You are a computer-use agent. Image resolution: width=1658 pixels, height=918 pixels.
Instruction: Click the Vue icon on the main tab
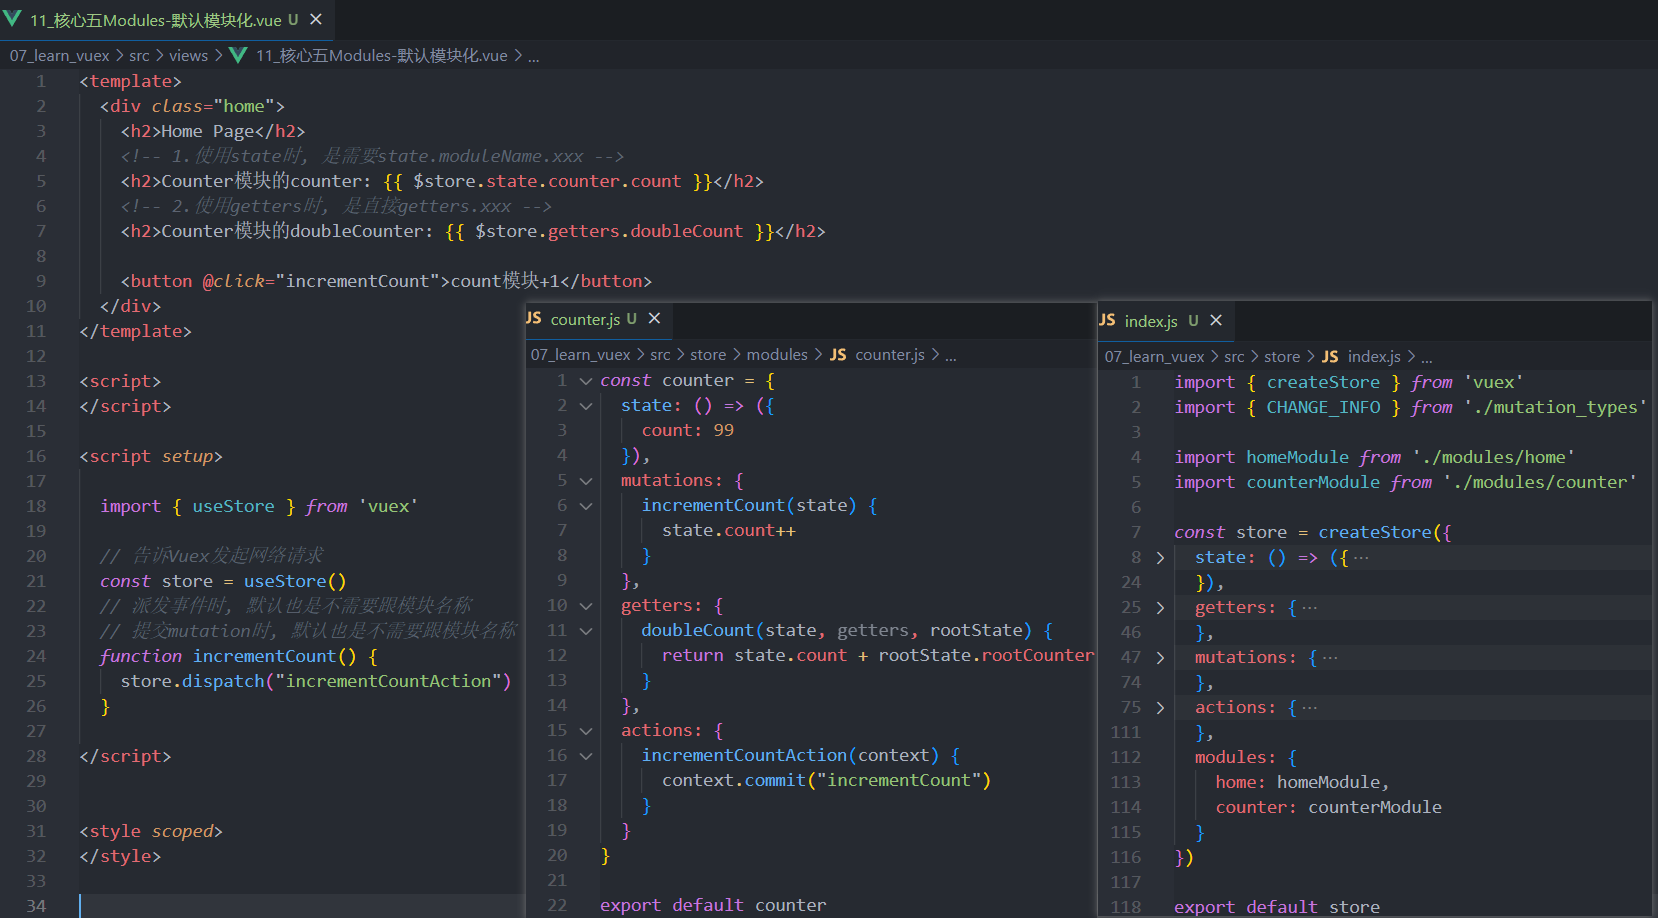pos(12,19)
